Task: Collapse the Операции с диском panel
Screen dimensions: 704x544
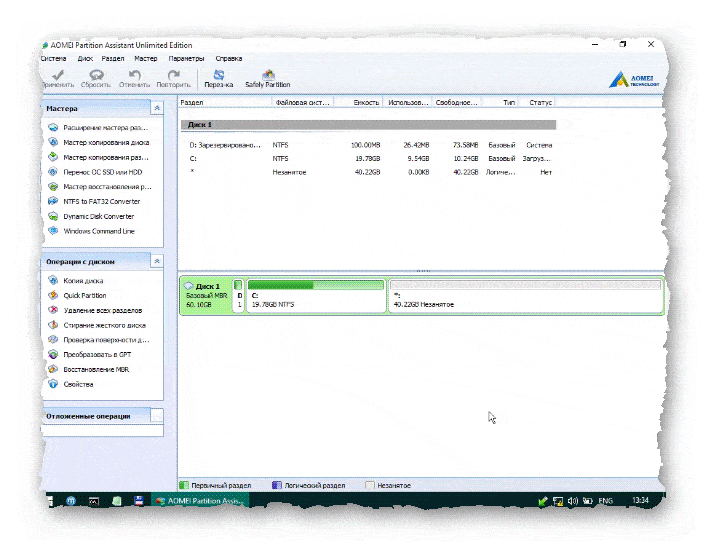Action: tap(157, 261)
